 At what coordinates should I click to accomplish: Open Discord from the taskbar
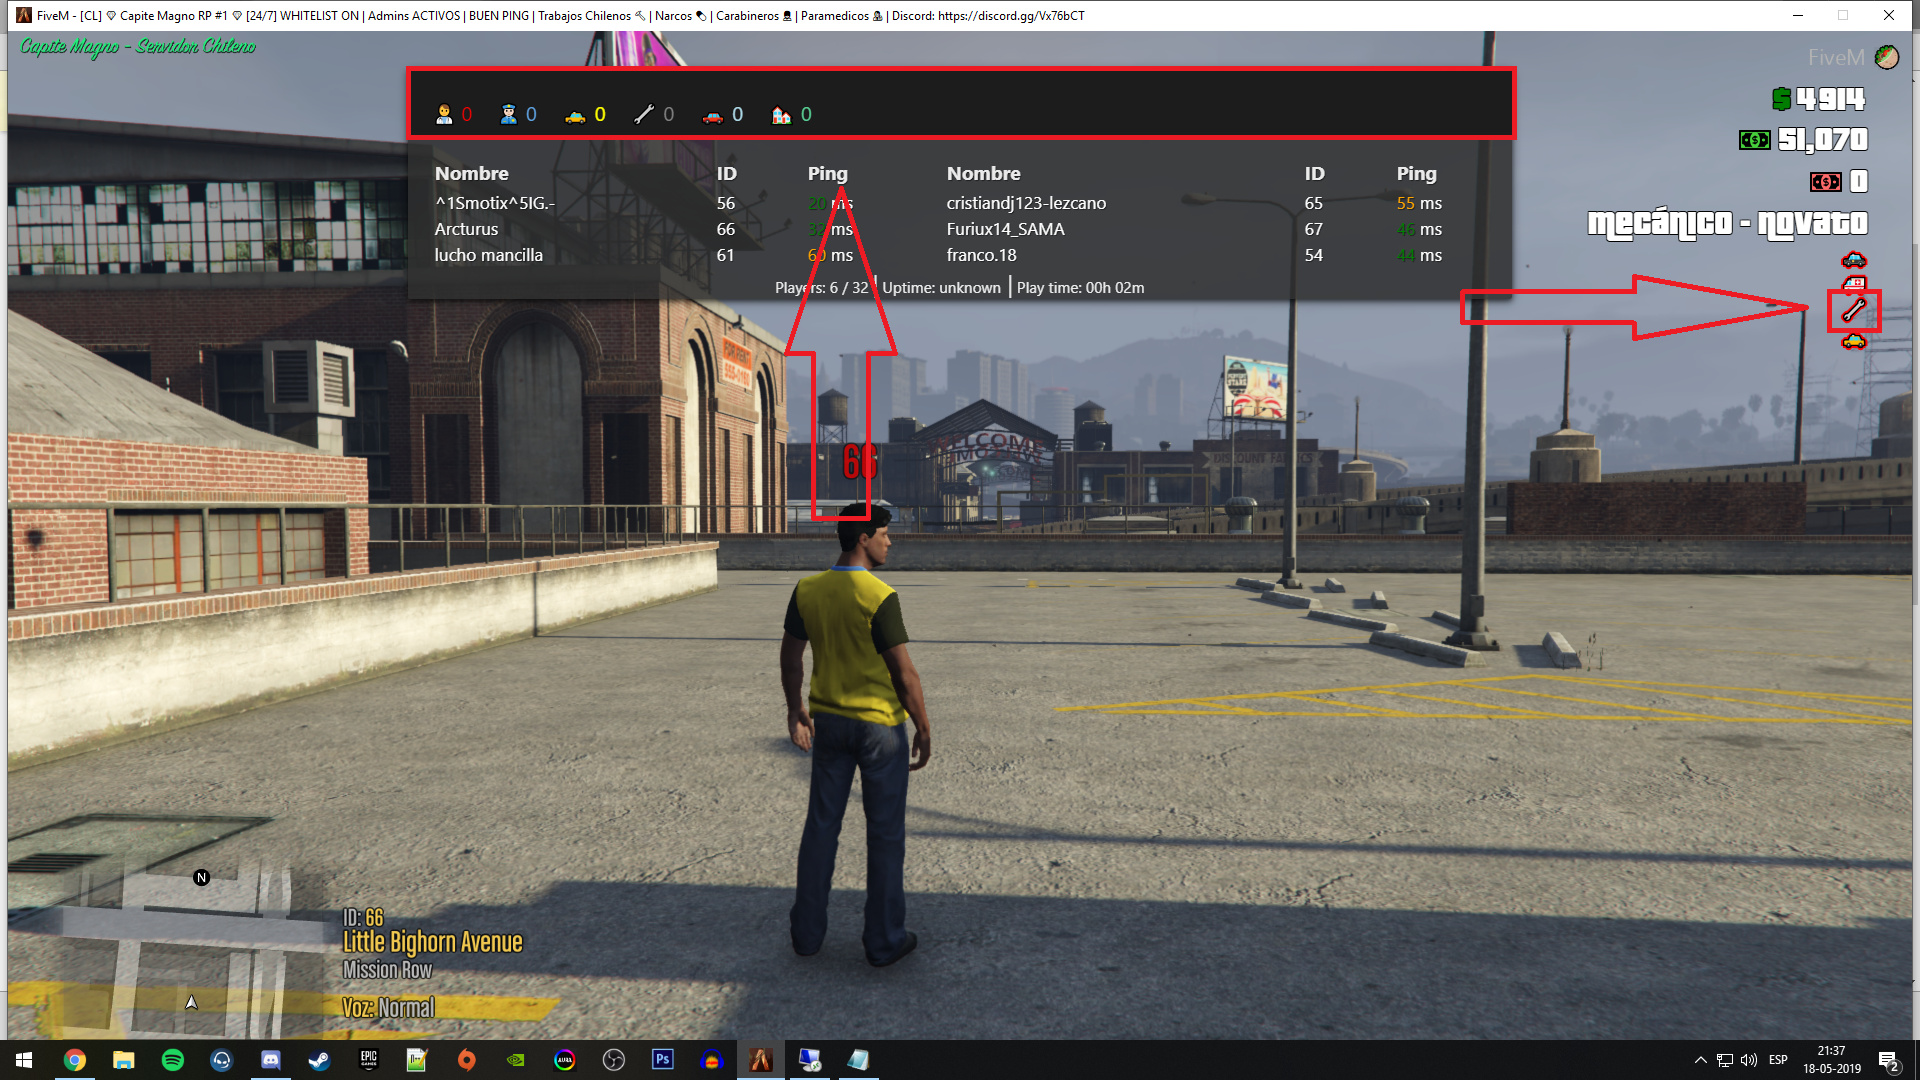pos(270,1060)
